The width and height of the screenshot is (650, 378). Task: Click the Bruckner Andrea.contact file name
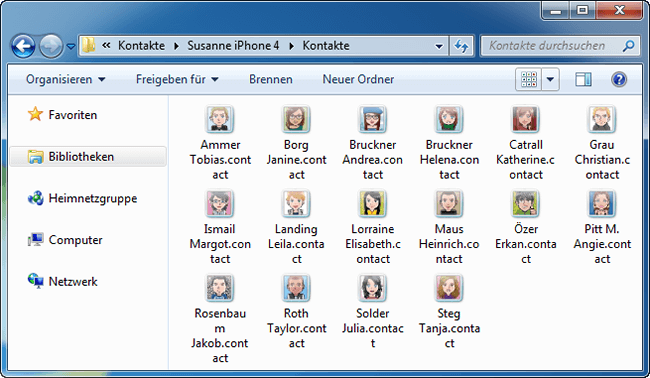(x=373, y=160)
